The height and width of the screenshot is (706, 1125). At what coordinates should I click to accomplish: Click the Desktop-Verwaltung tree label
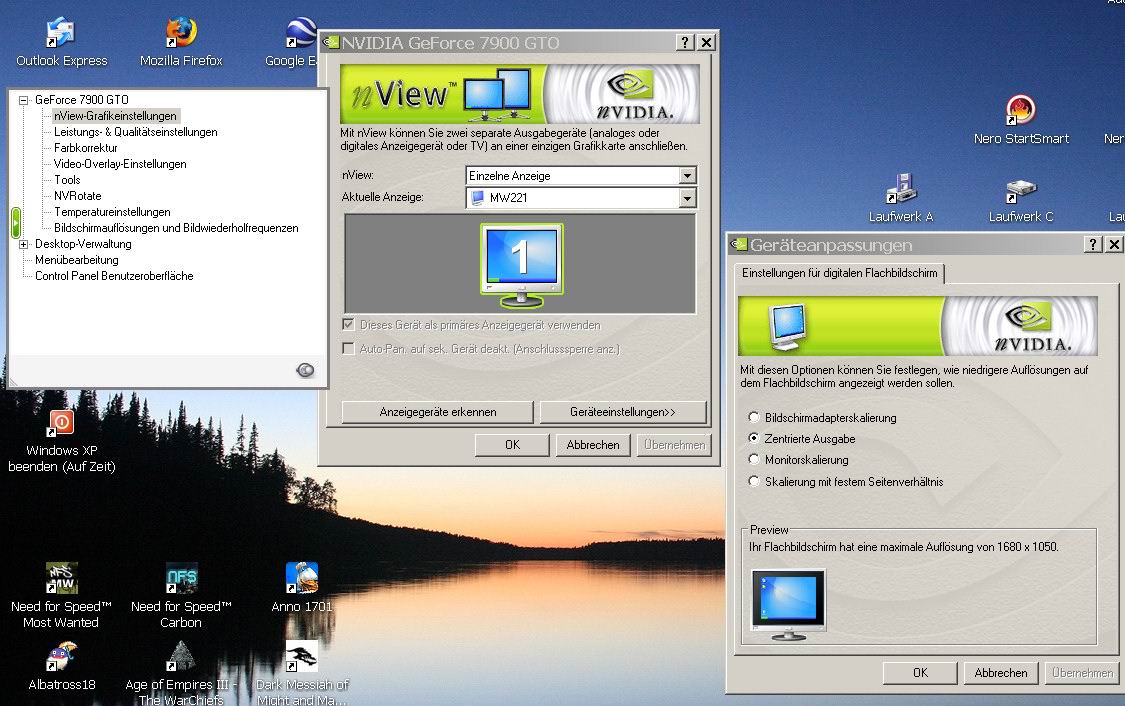click(83, 244)
